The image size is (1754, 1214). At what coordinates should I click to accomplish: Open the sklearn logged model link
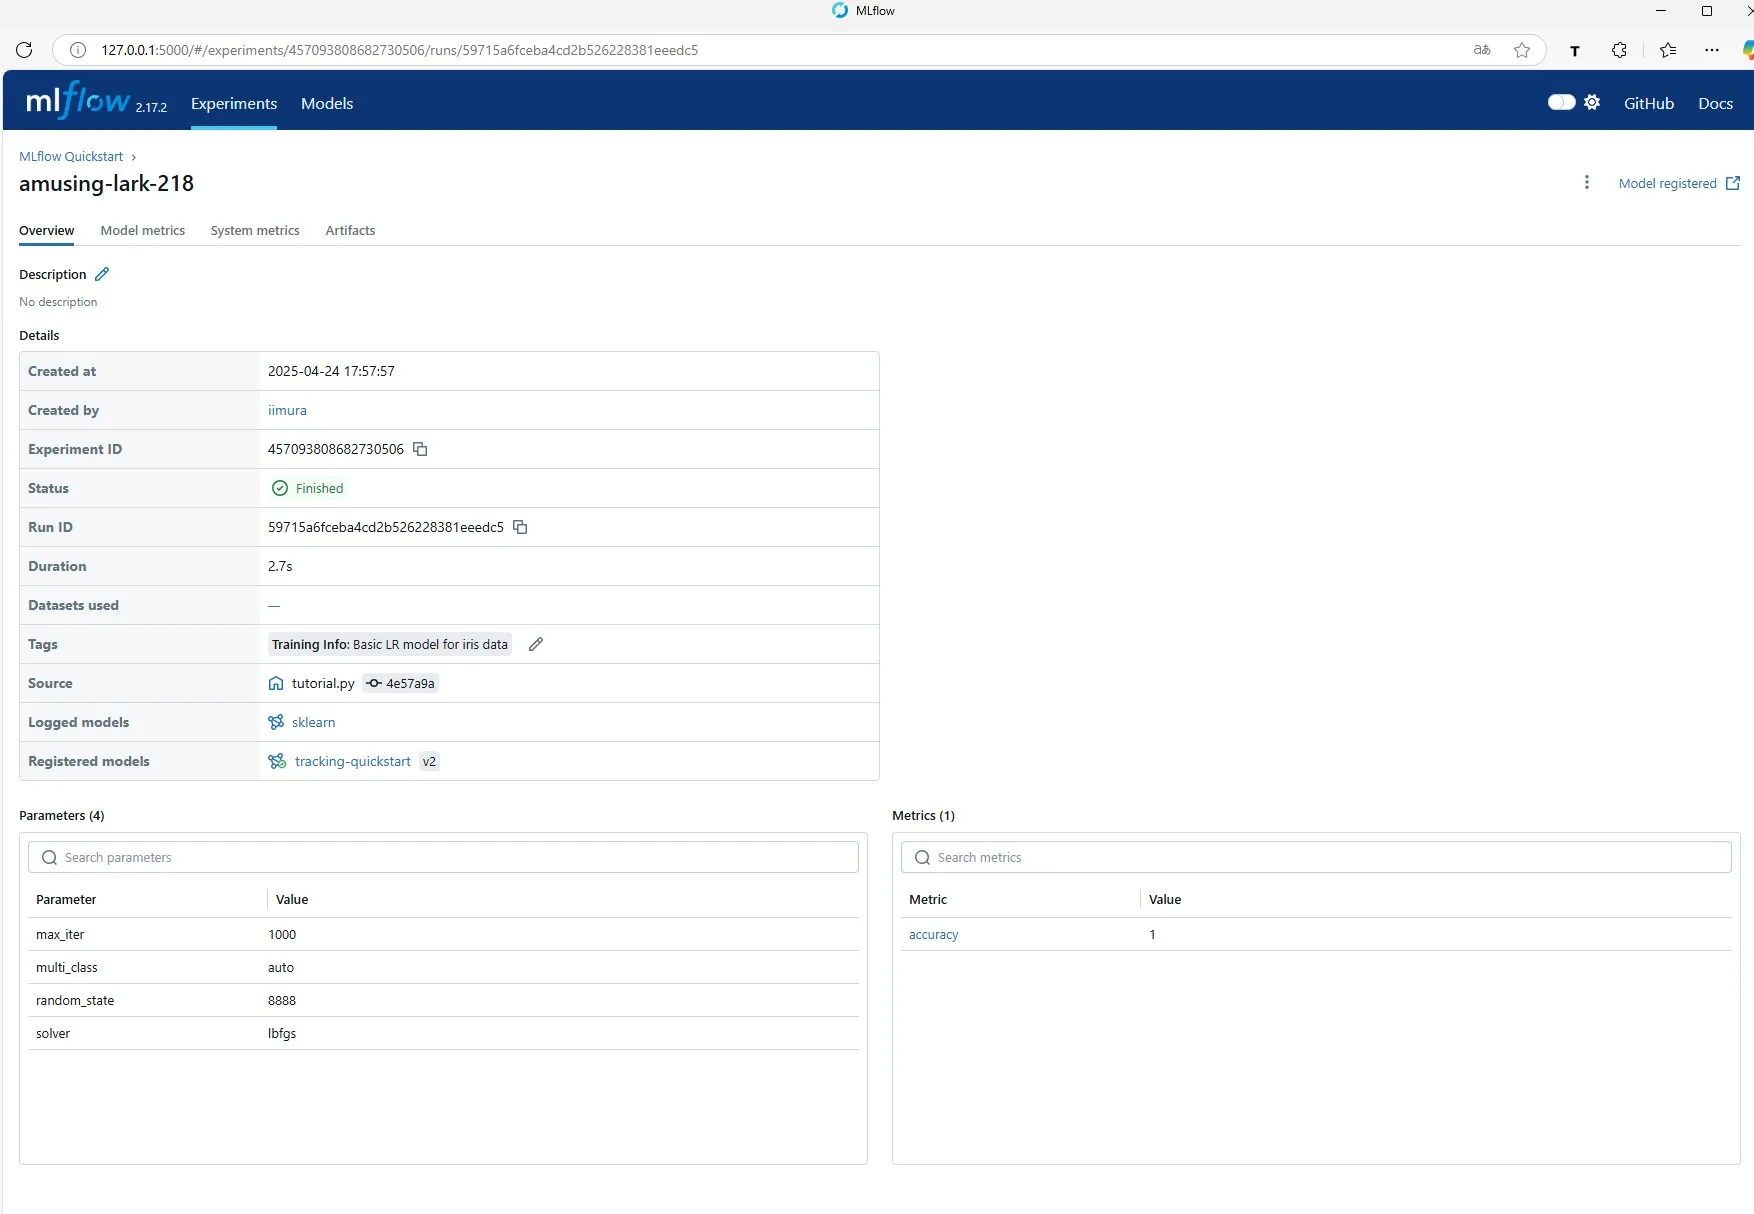(313, 722)
